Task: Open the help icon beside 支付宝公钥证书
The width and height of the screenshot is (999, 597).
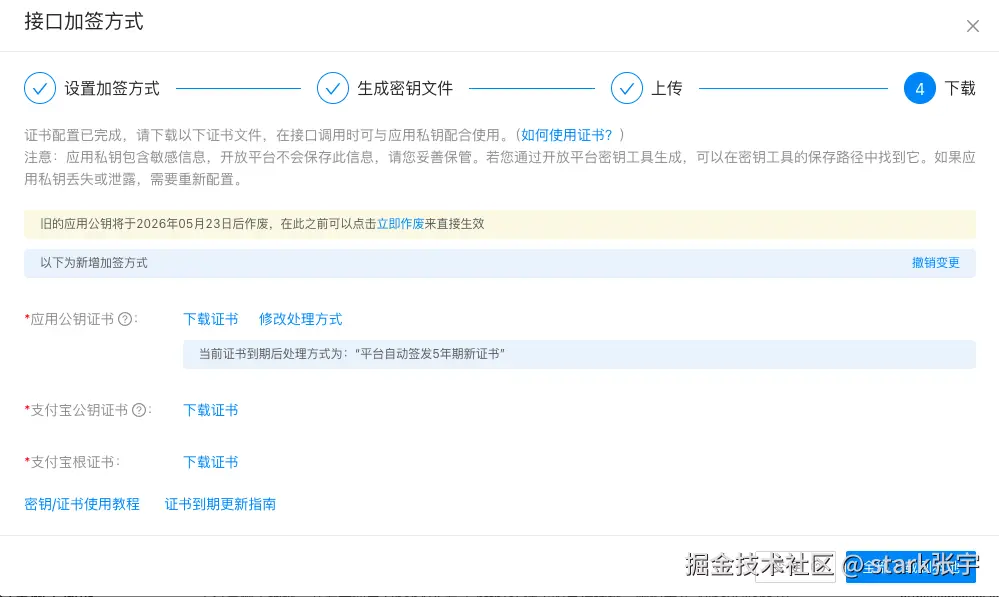Action: pyautogui.click(x=139, y=410)
